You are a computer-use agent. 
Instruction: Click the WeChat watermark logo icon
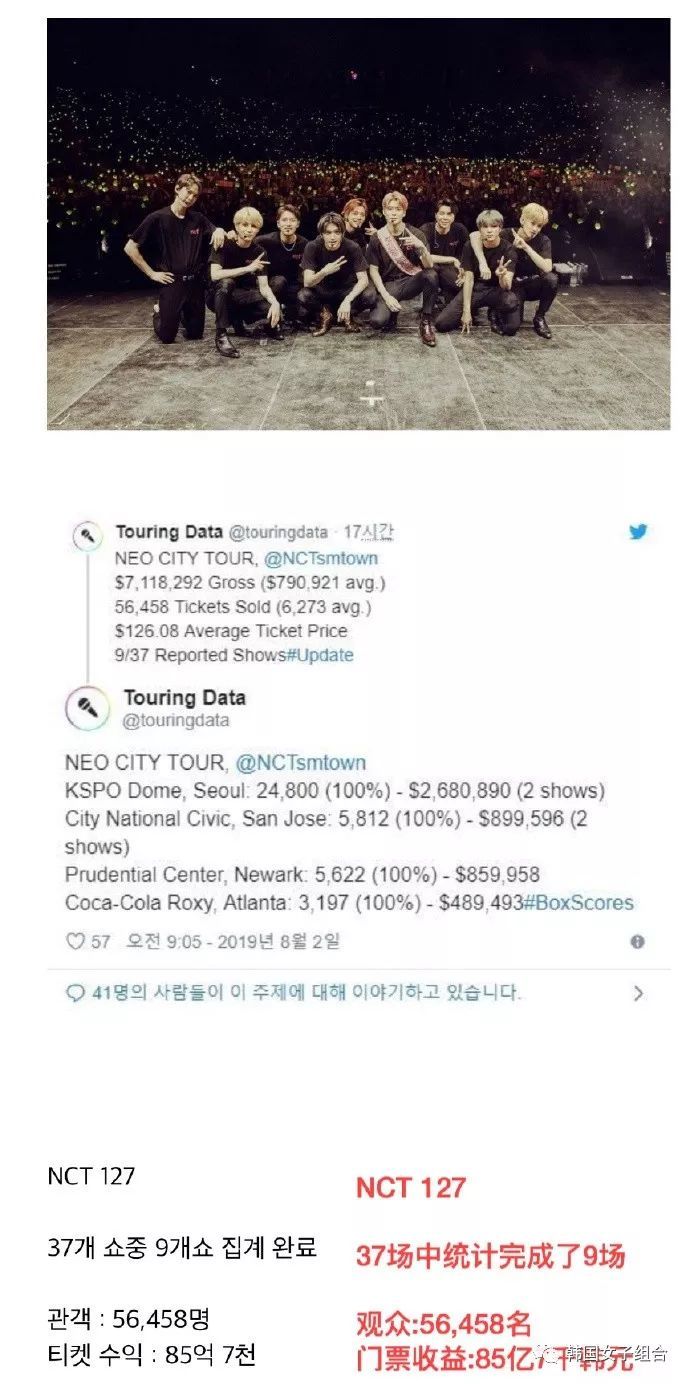coord(552,1354)
